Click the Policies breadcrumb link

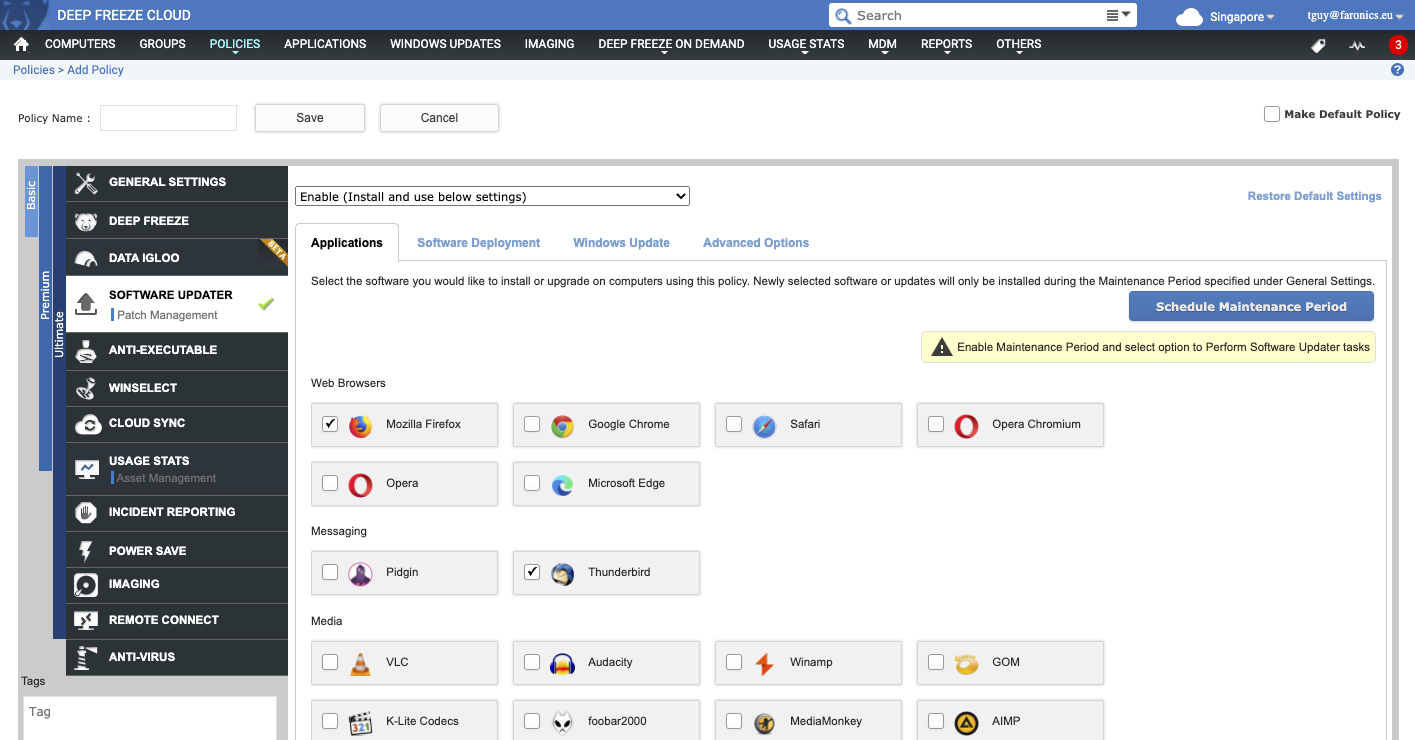coord(33,70)
